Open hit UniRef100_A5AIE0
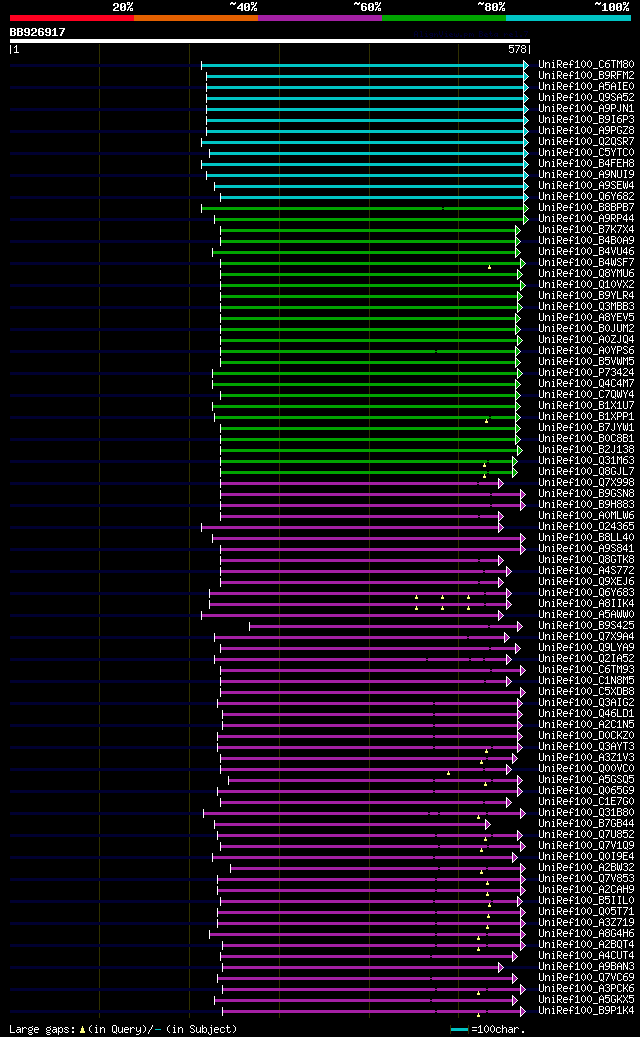 (586, 87)
